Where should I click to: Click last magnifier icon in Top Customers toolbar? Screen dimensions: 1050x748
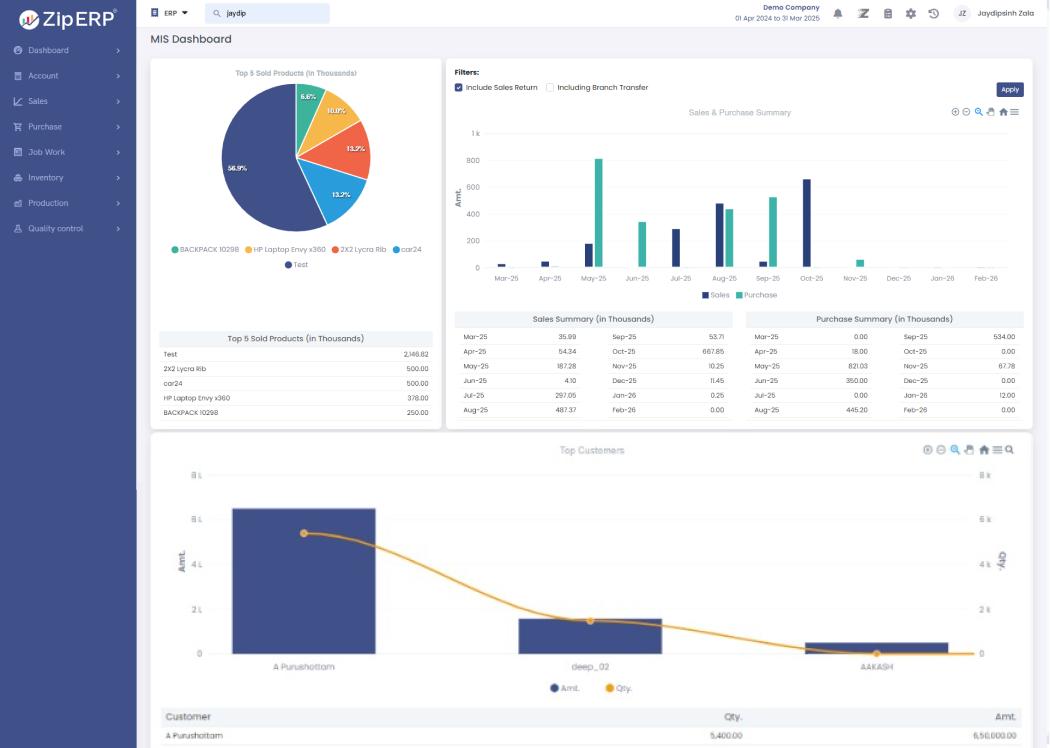(x=1009, y=450)
